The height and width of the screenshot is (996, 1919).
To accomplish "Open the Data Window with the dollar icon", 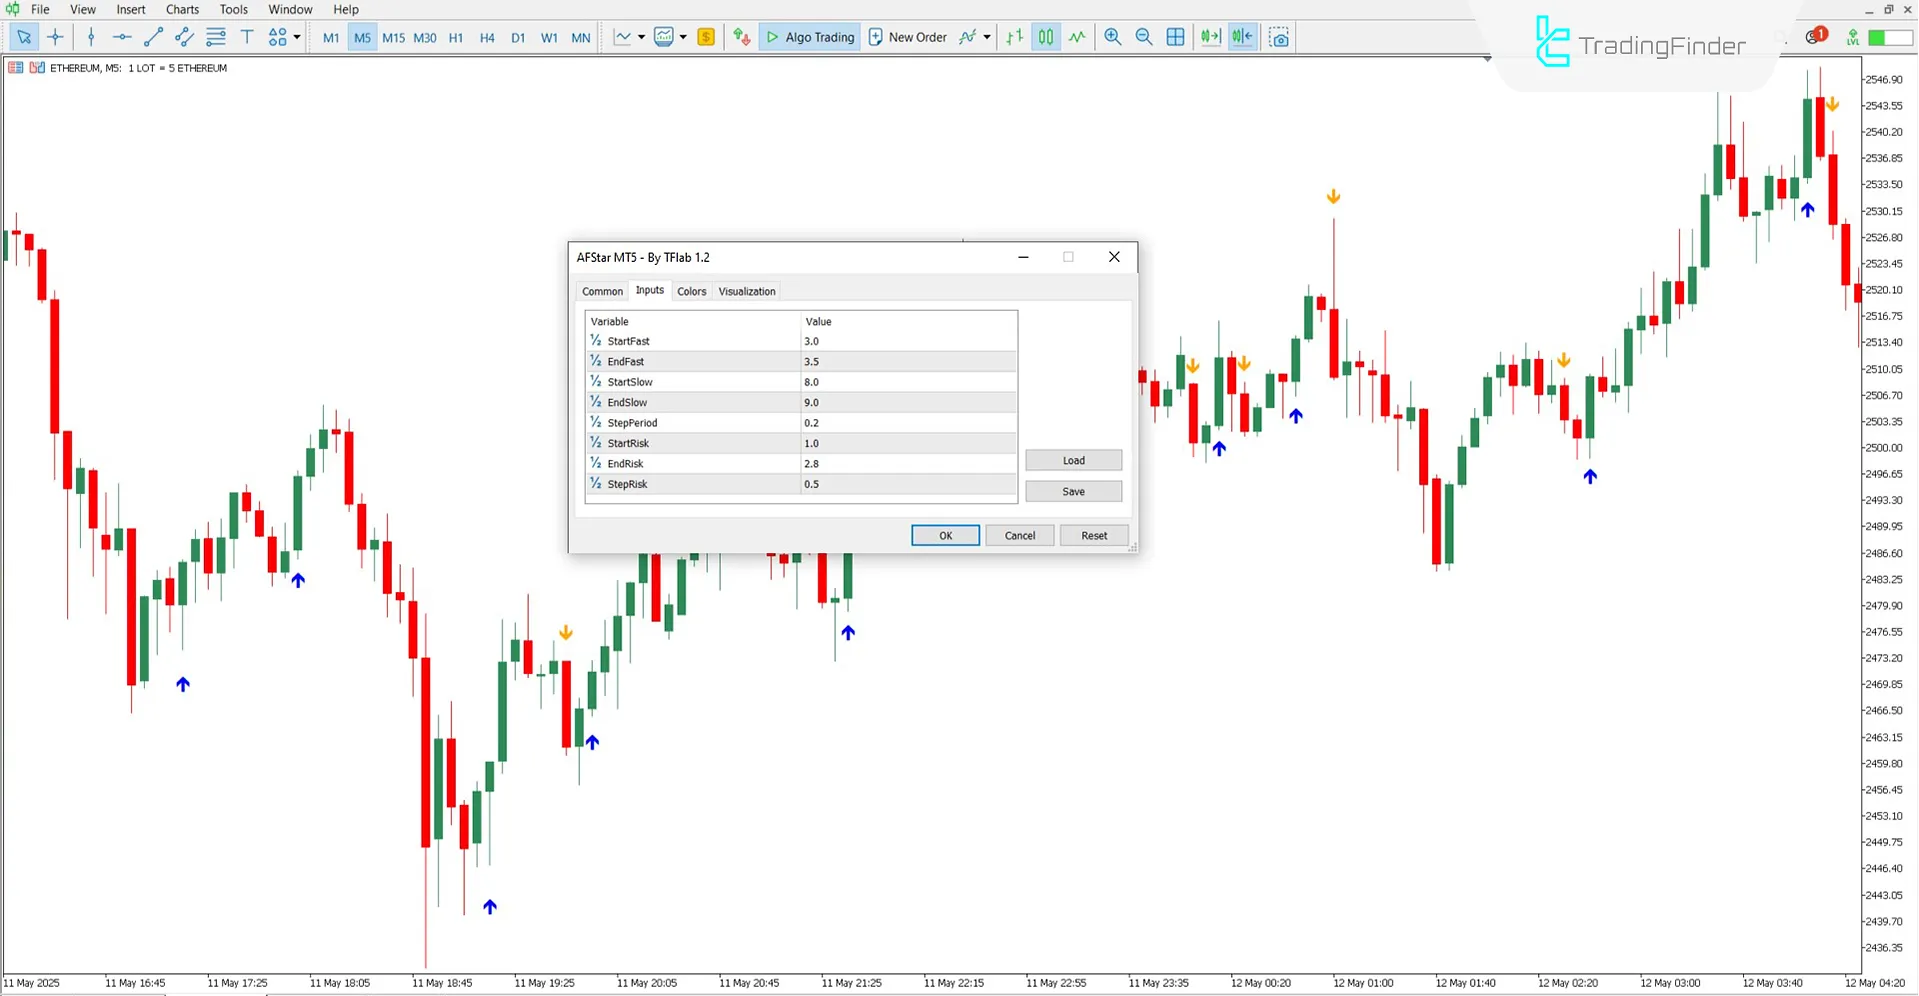I will (x=706, y=37).
